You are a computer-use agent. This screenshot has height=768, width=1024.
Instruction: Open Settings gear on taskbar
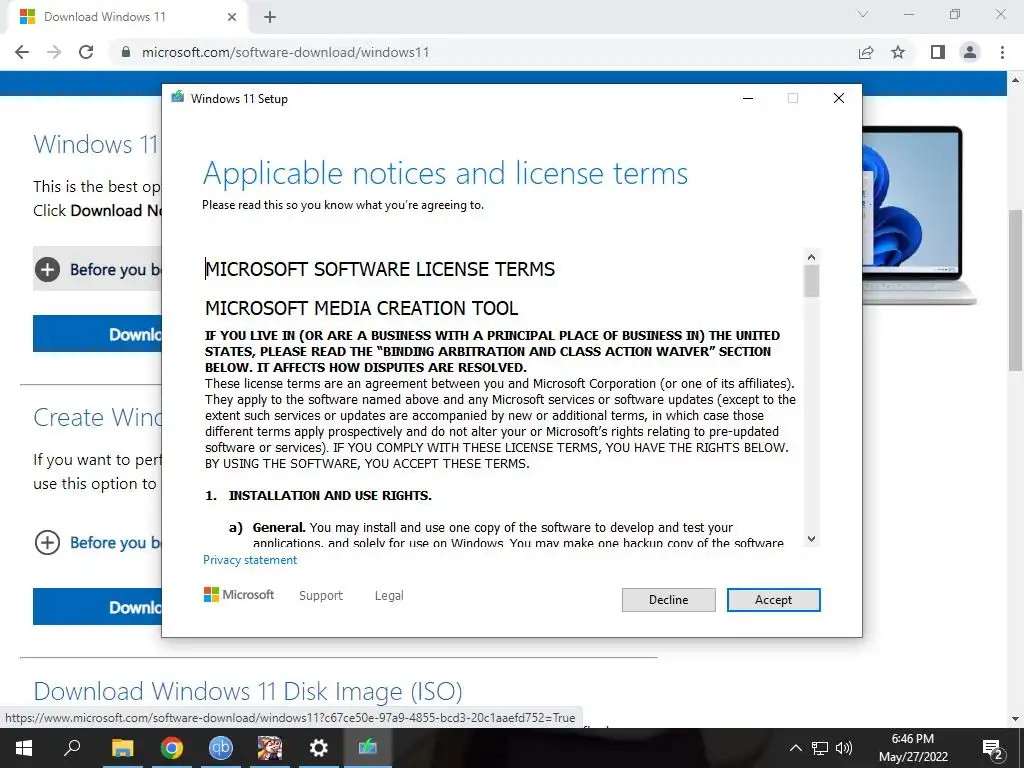(x=319, y=748)
